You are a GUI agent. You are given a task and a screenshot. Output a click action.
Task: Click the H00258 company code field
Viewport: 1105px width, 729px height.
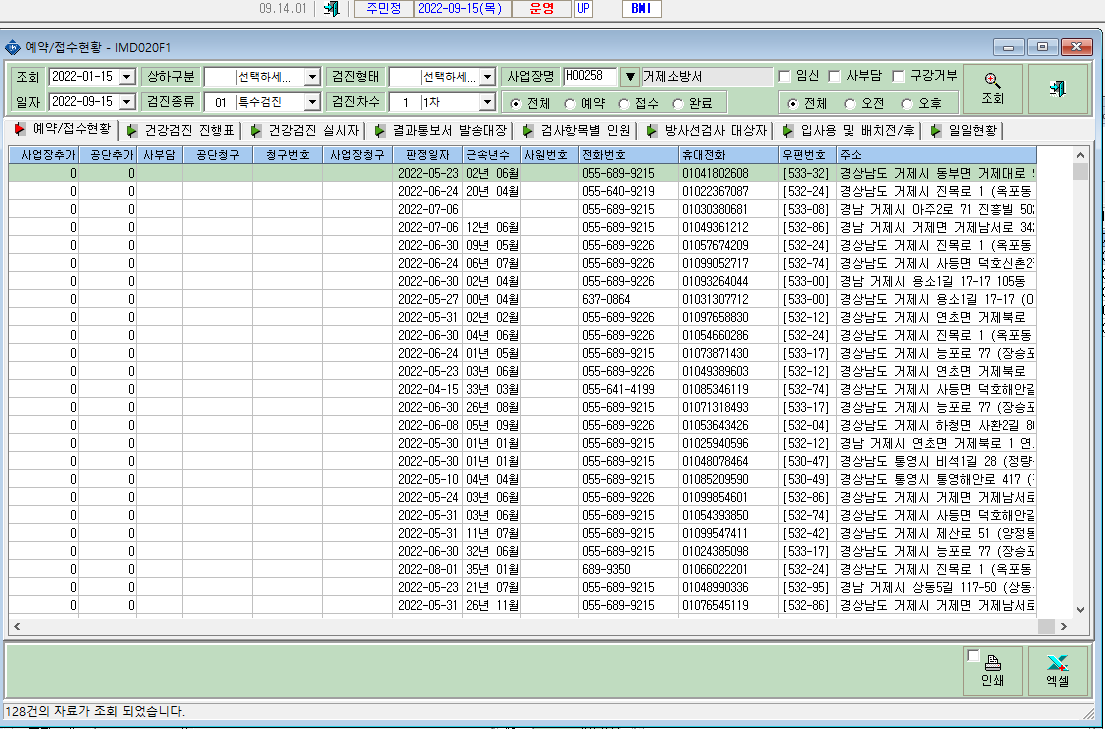tap(591, 76)
